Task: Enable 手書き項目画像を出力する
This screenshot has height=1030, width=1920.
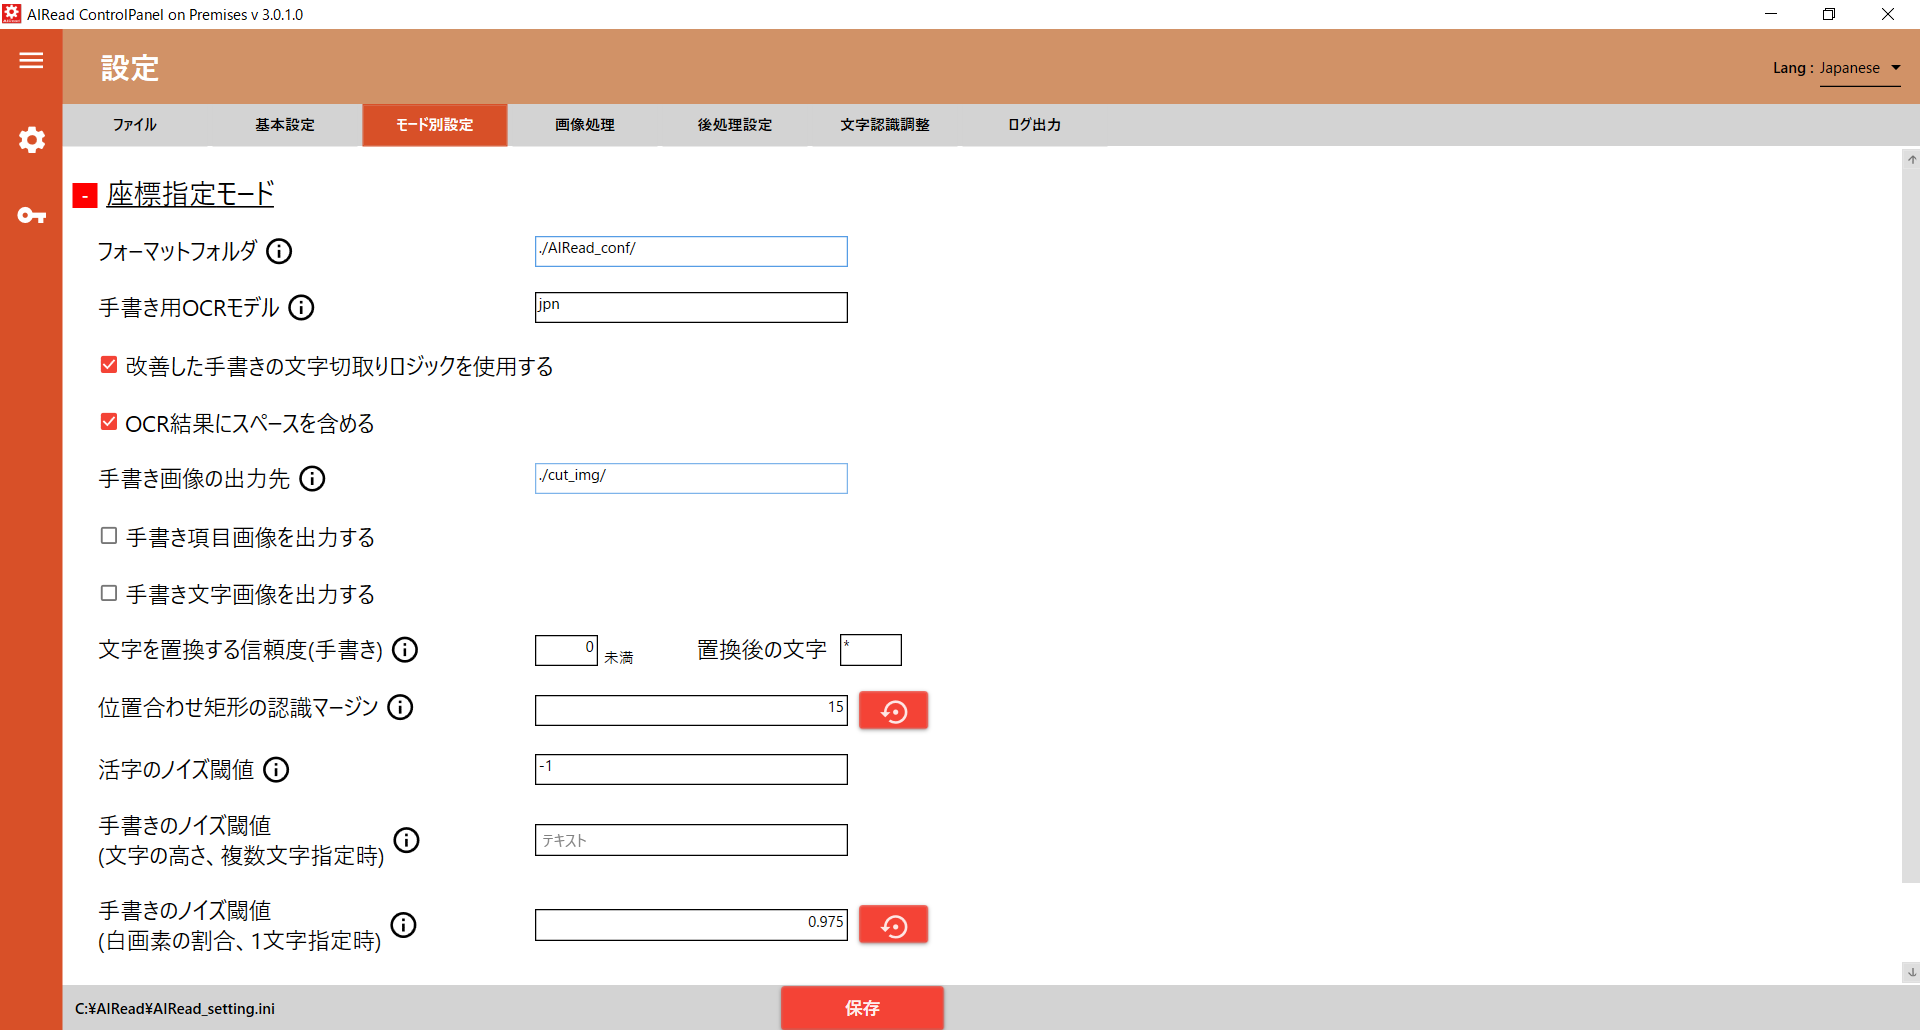Action: (108, 536)
